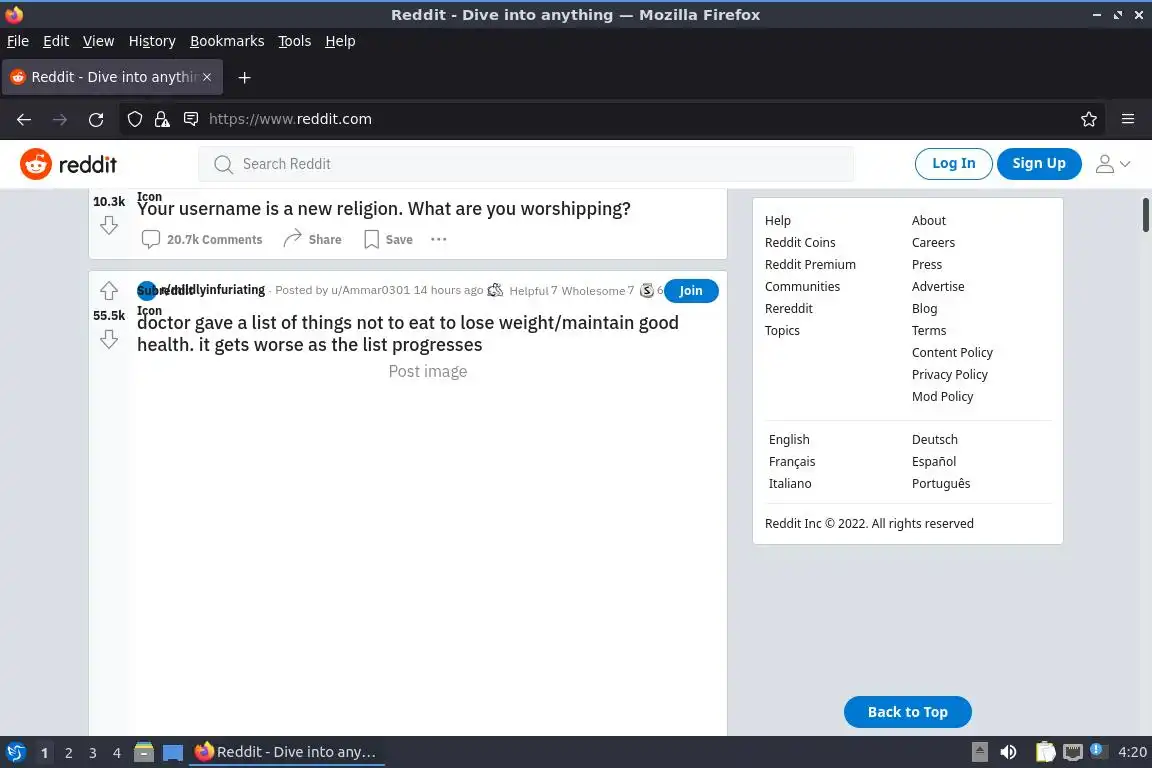This screenshot has height=768, width=1152.
Task: Open the 20.7k Comments on the religion post
Action: click(x=201, y=240)
